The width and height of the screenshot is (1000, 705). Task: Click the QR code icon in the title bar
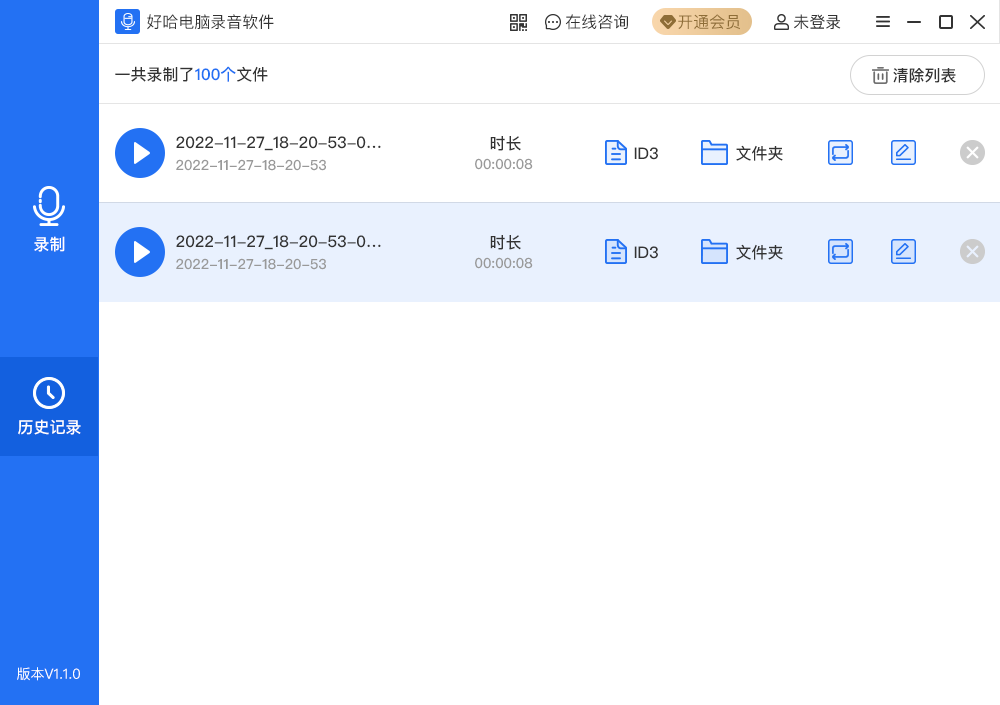pyautogui.click(x=518, y=21)
